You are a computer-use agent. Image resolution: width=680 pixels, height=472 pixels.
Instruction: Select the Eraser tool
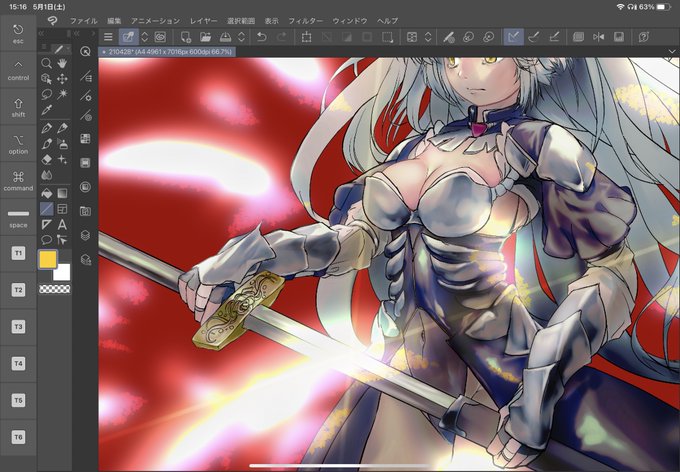pyautogui.click(x=46, y=159)
